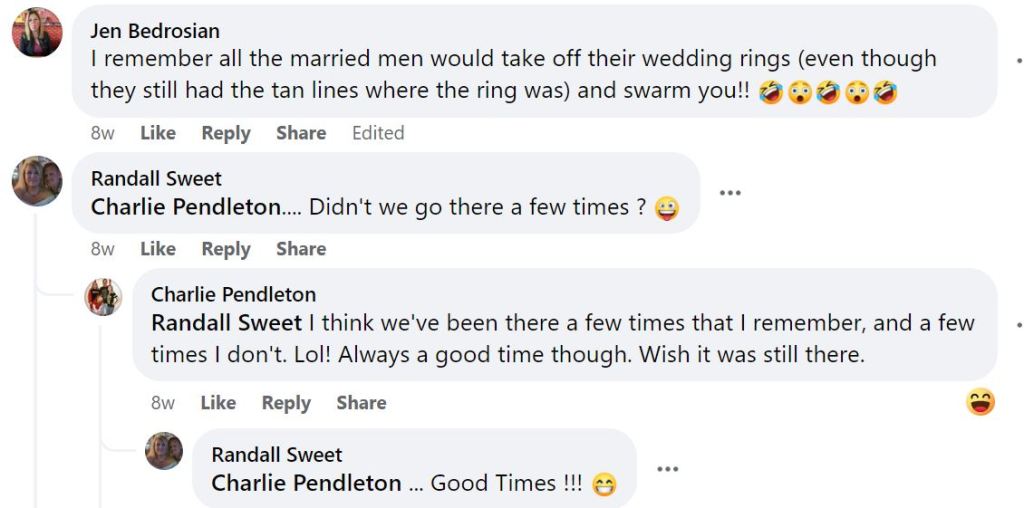
Task: Share Charlie Pendleton's reply
Action: point(361,403)
